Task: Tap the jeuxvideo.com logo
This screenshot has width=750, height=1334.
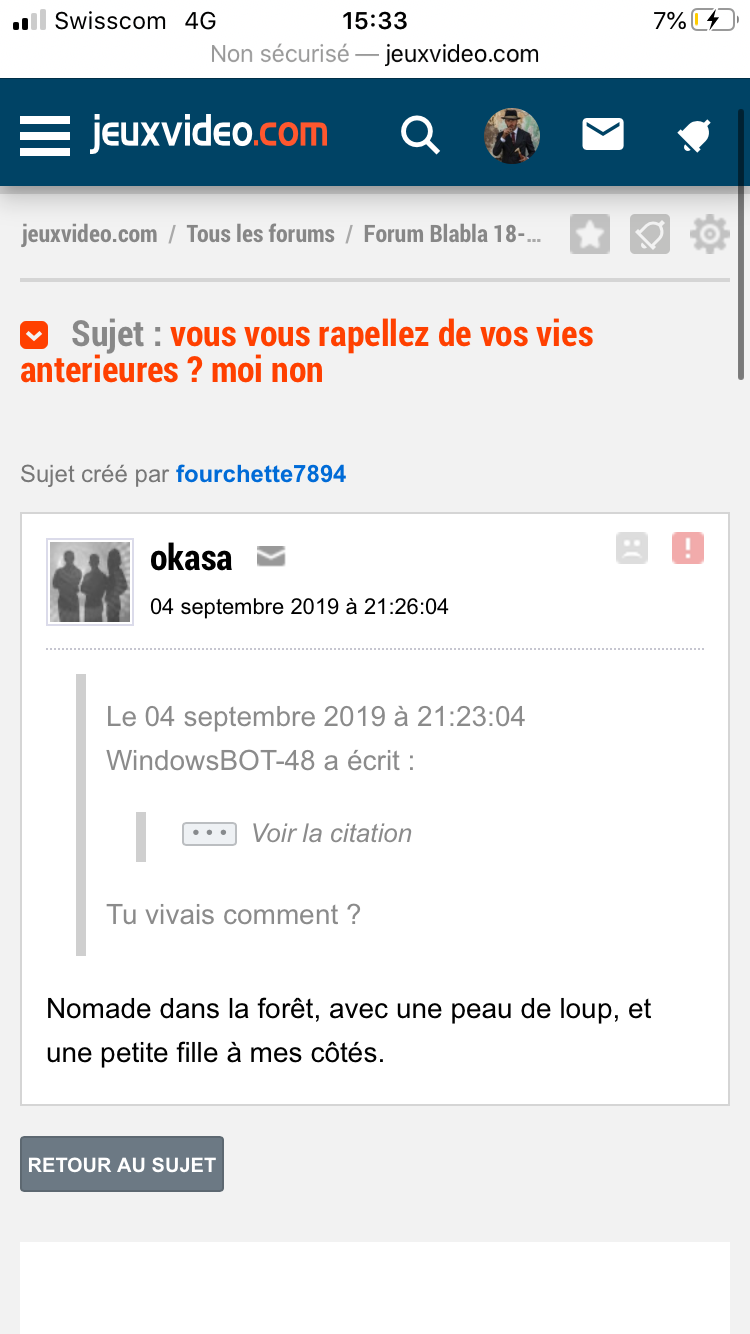Action: (209, 132)
